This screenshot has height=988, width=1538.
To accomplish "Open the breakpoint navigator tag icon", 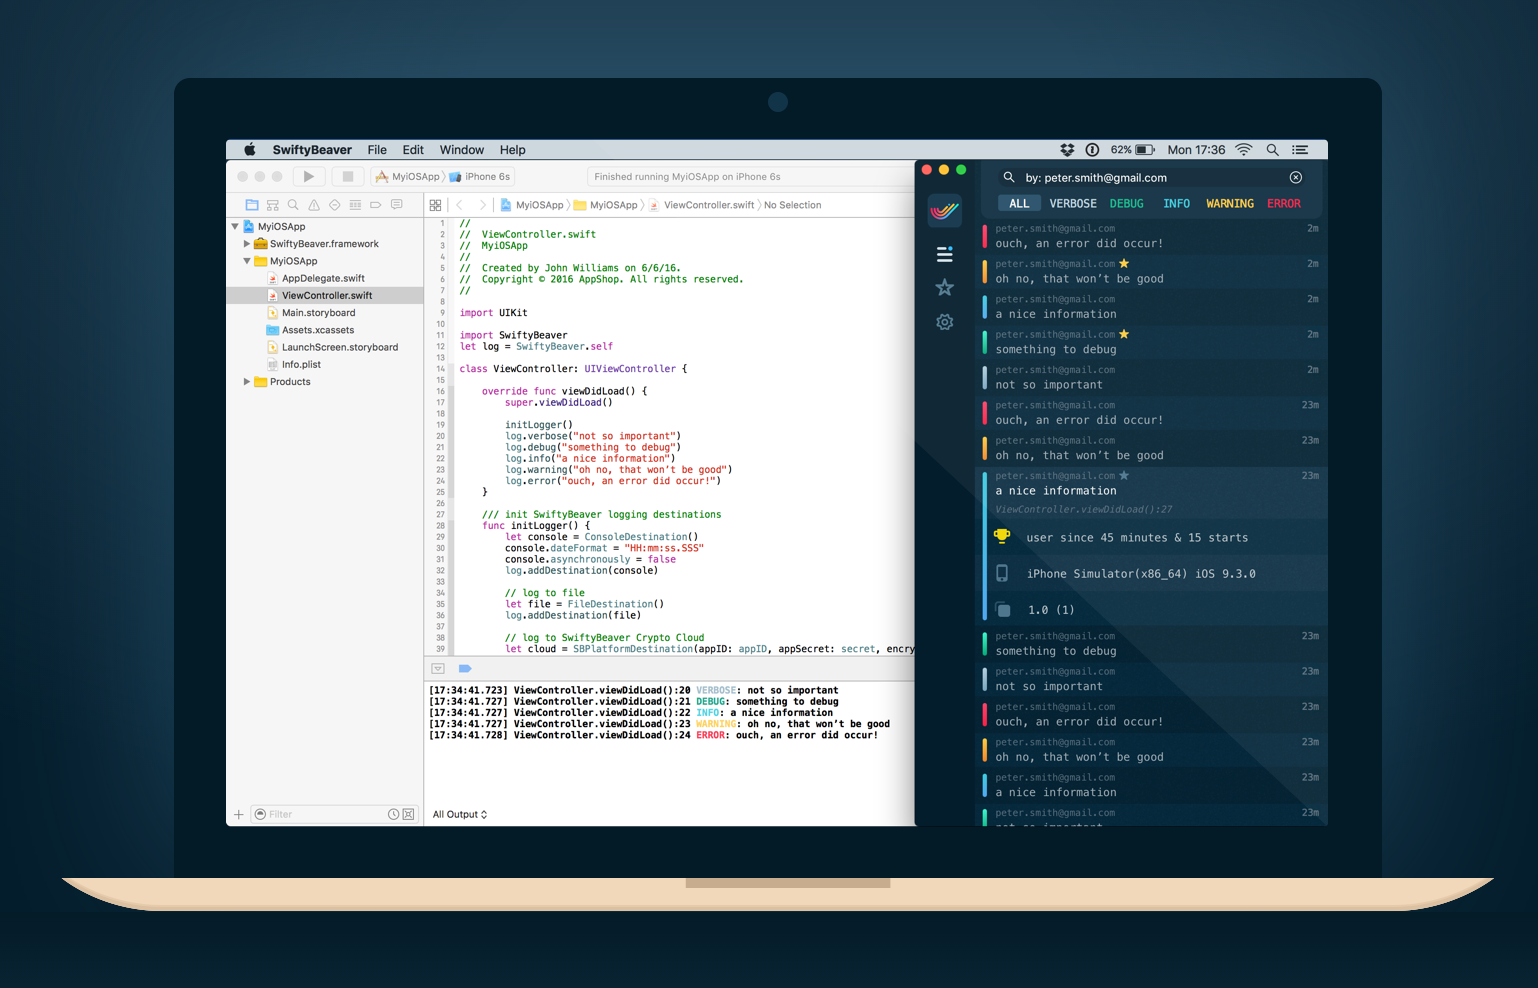I will tap(376, 205).
